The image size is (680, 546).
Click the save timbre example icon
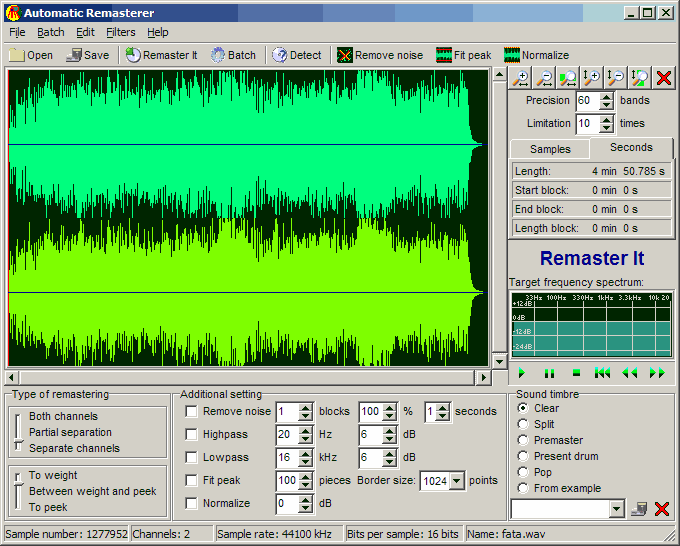point(639,509)
